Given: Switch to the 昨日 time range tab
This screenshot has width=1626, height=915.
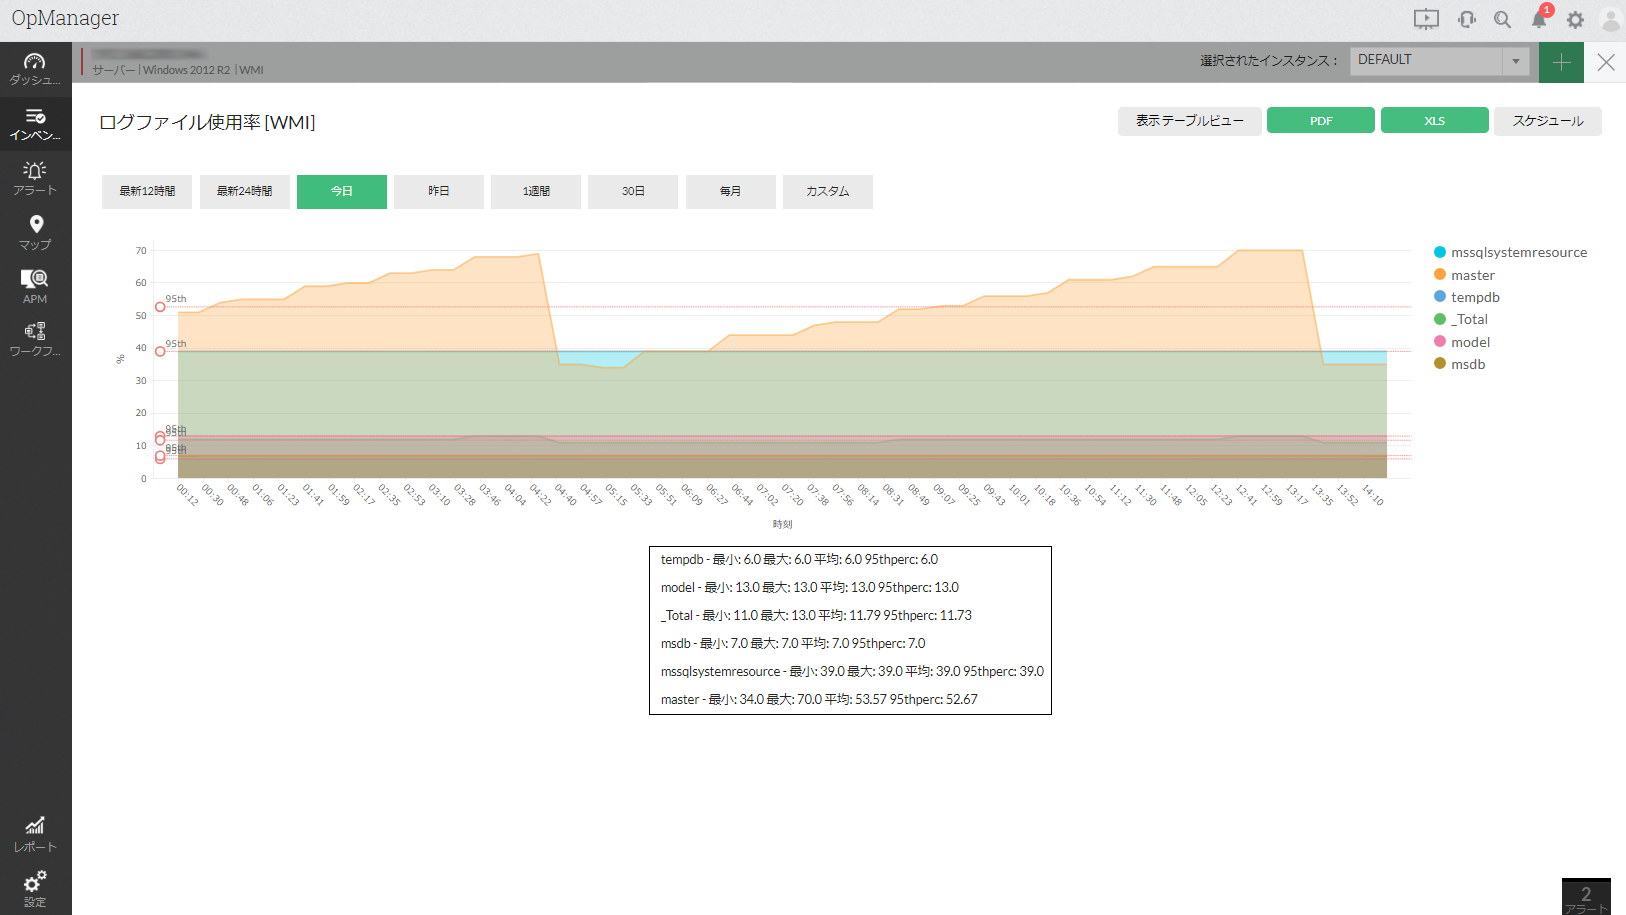Looking at the screenshot, I should 439,191.
